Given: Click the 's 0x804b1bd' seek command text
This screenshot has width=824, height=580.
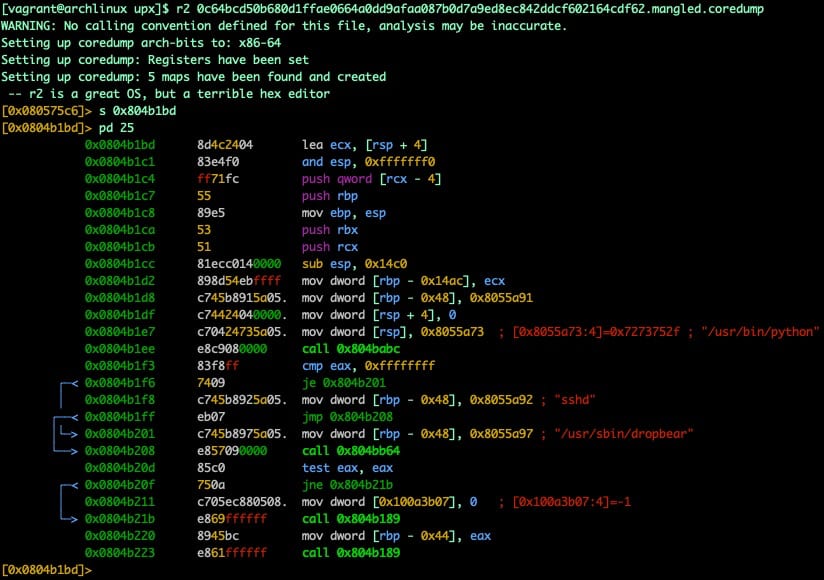Looking at the screenshot, I should 136,110.
